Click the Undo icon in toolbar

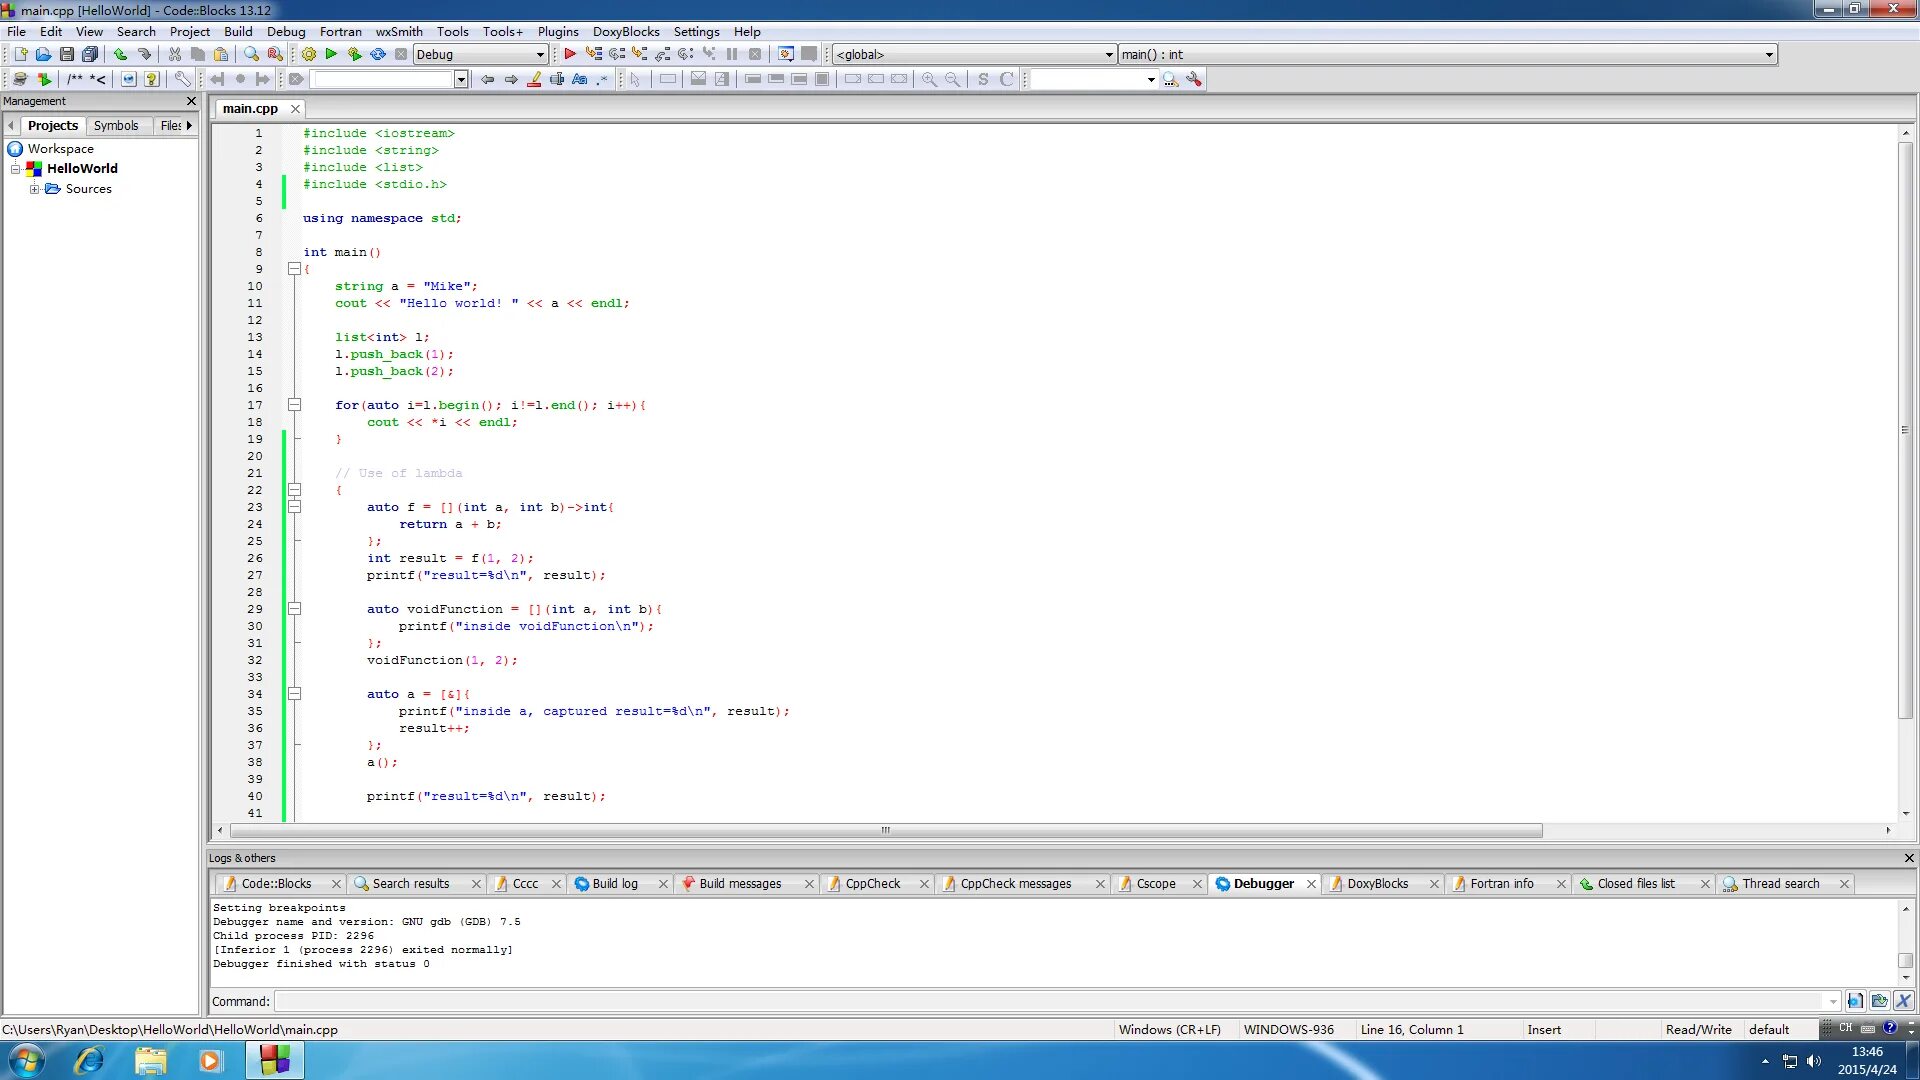119,54
